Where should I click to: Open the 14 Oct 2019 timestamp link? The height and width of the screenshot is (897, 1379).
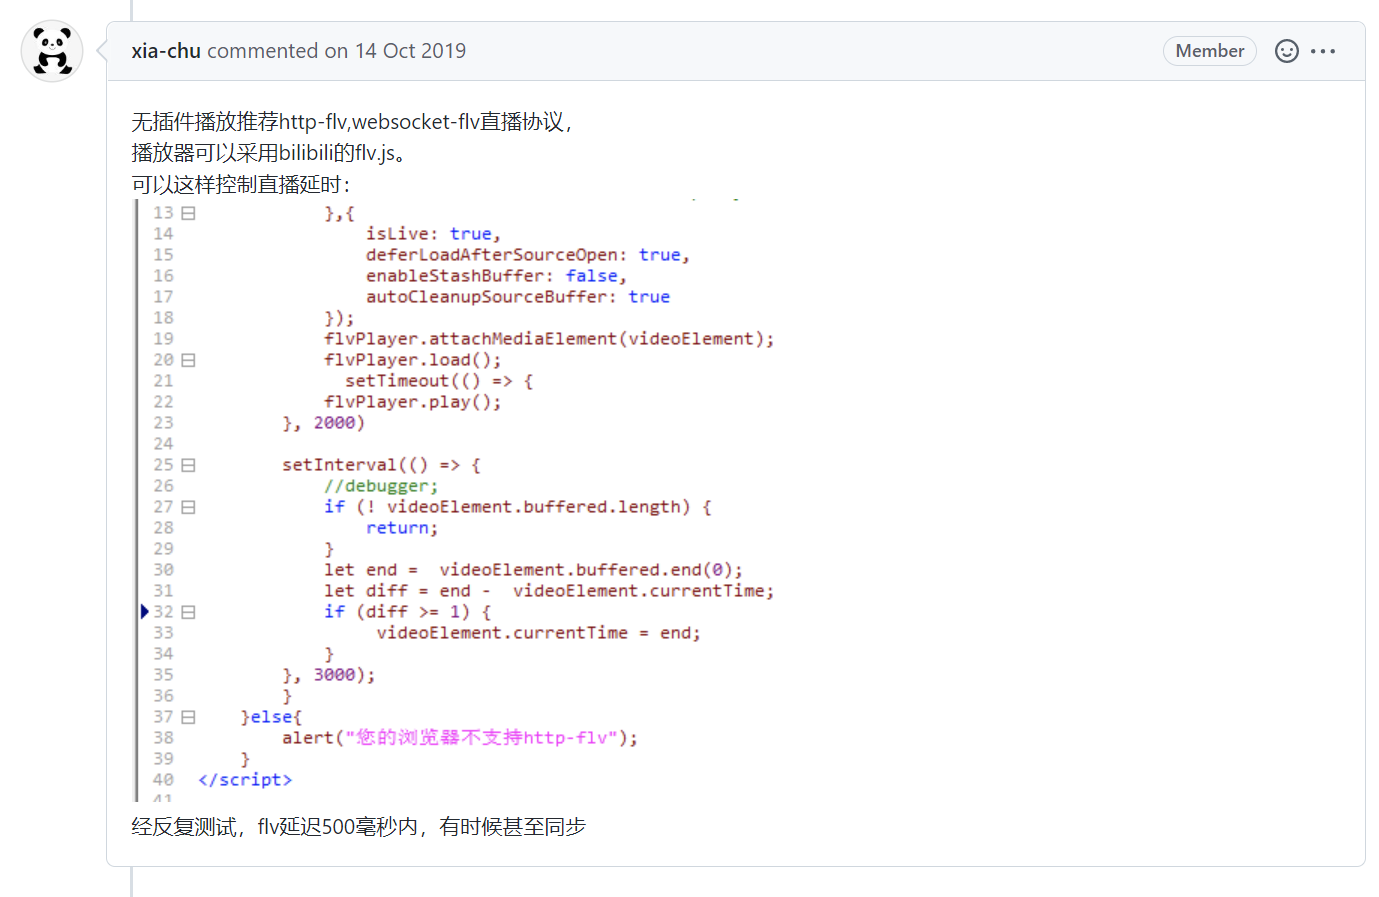point(410,51)
